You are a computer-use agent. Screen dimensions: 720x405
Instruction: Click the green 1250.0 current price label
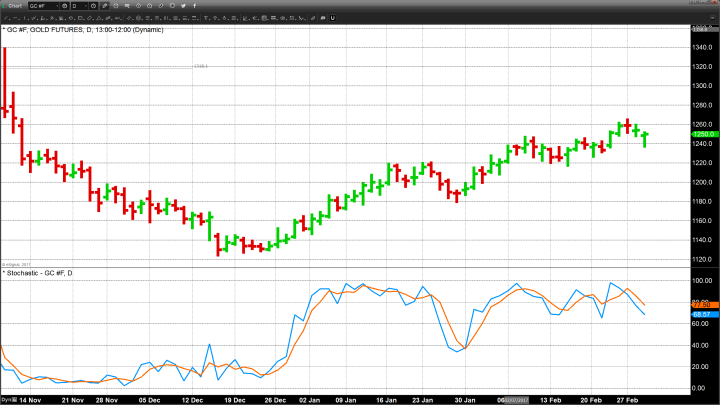701,133
